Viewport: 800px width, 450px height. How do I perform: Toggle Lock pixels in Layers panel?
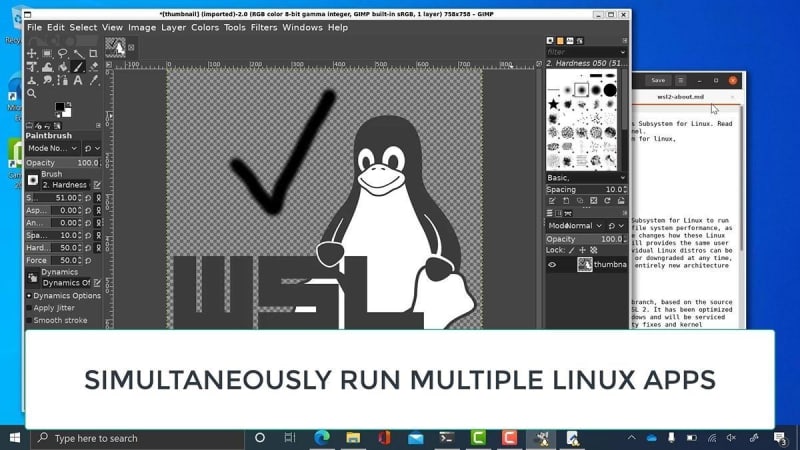[571, 250]
